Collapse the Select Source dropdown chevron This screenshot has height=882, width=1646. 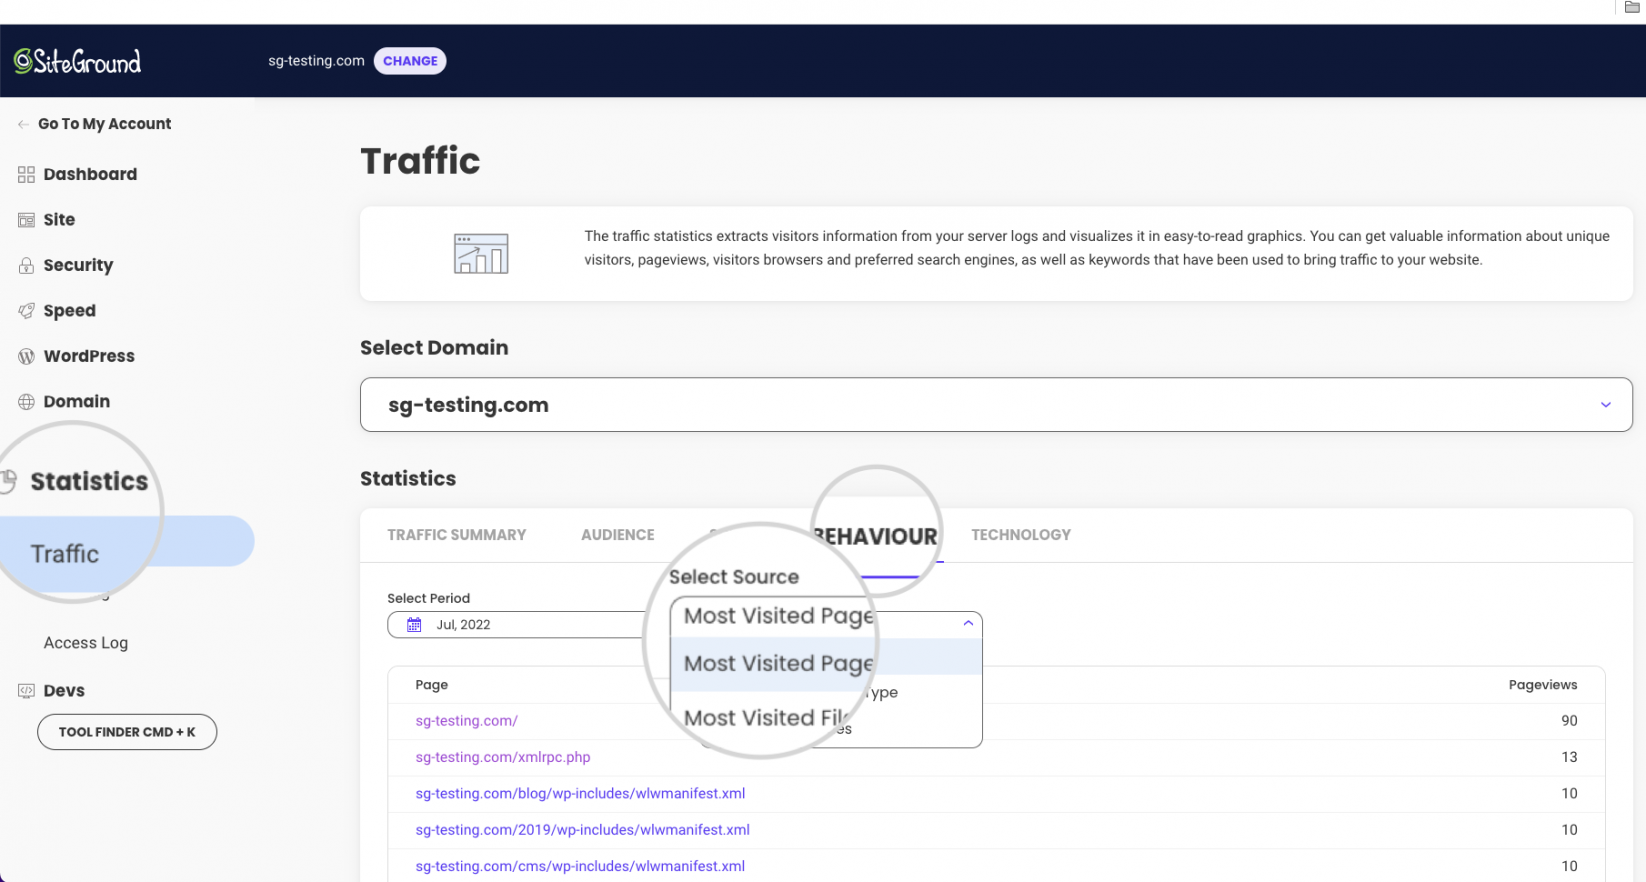[x=968, y=623]
